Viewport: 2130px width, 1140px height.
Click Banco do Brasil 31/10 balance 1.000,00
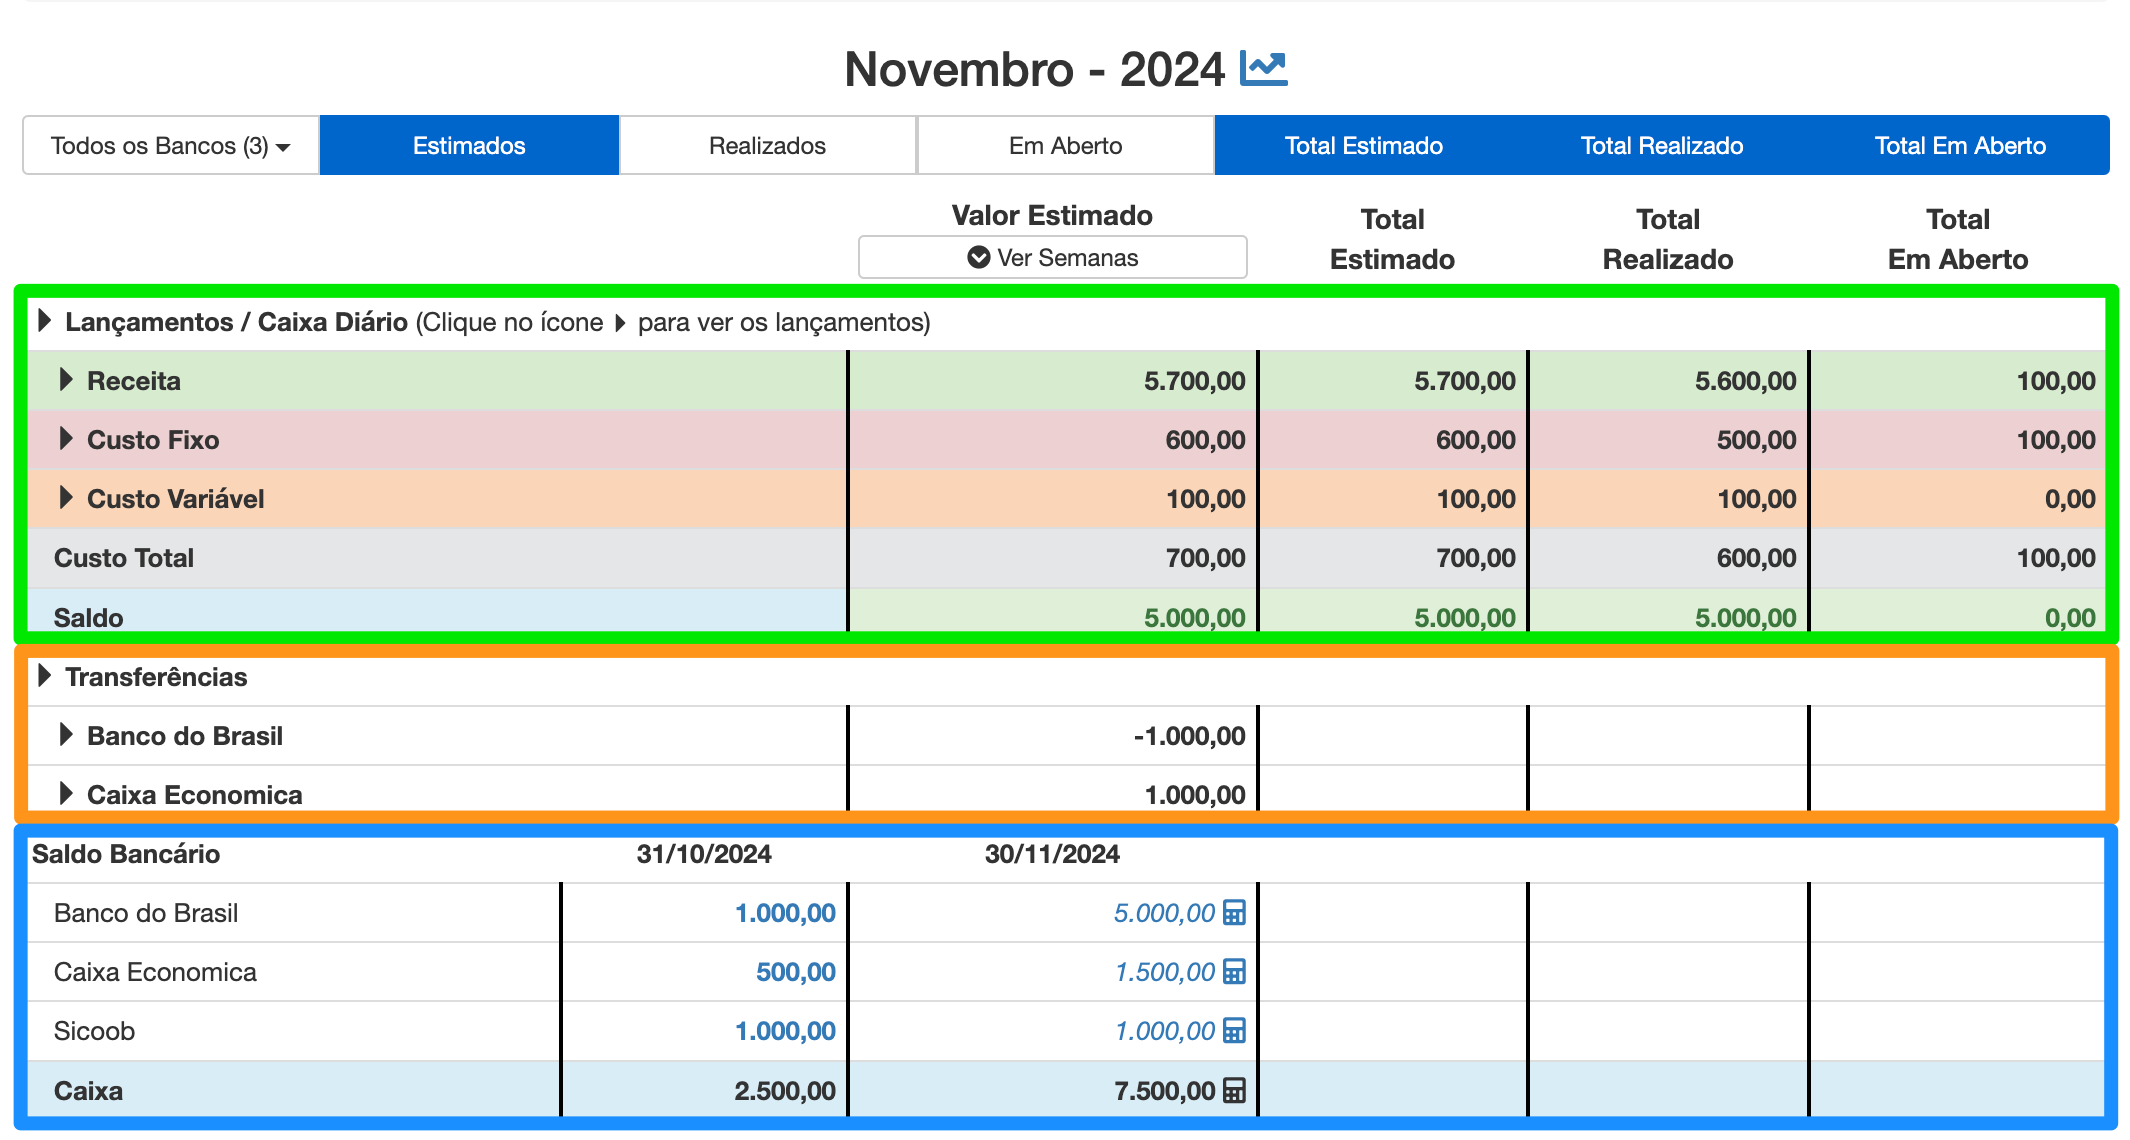[785, 913]
